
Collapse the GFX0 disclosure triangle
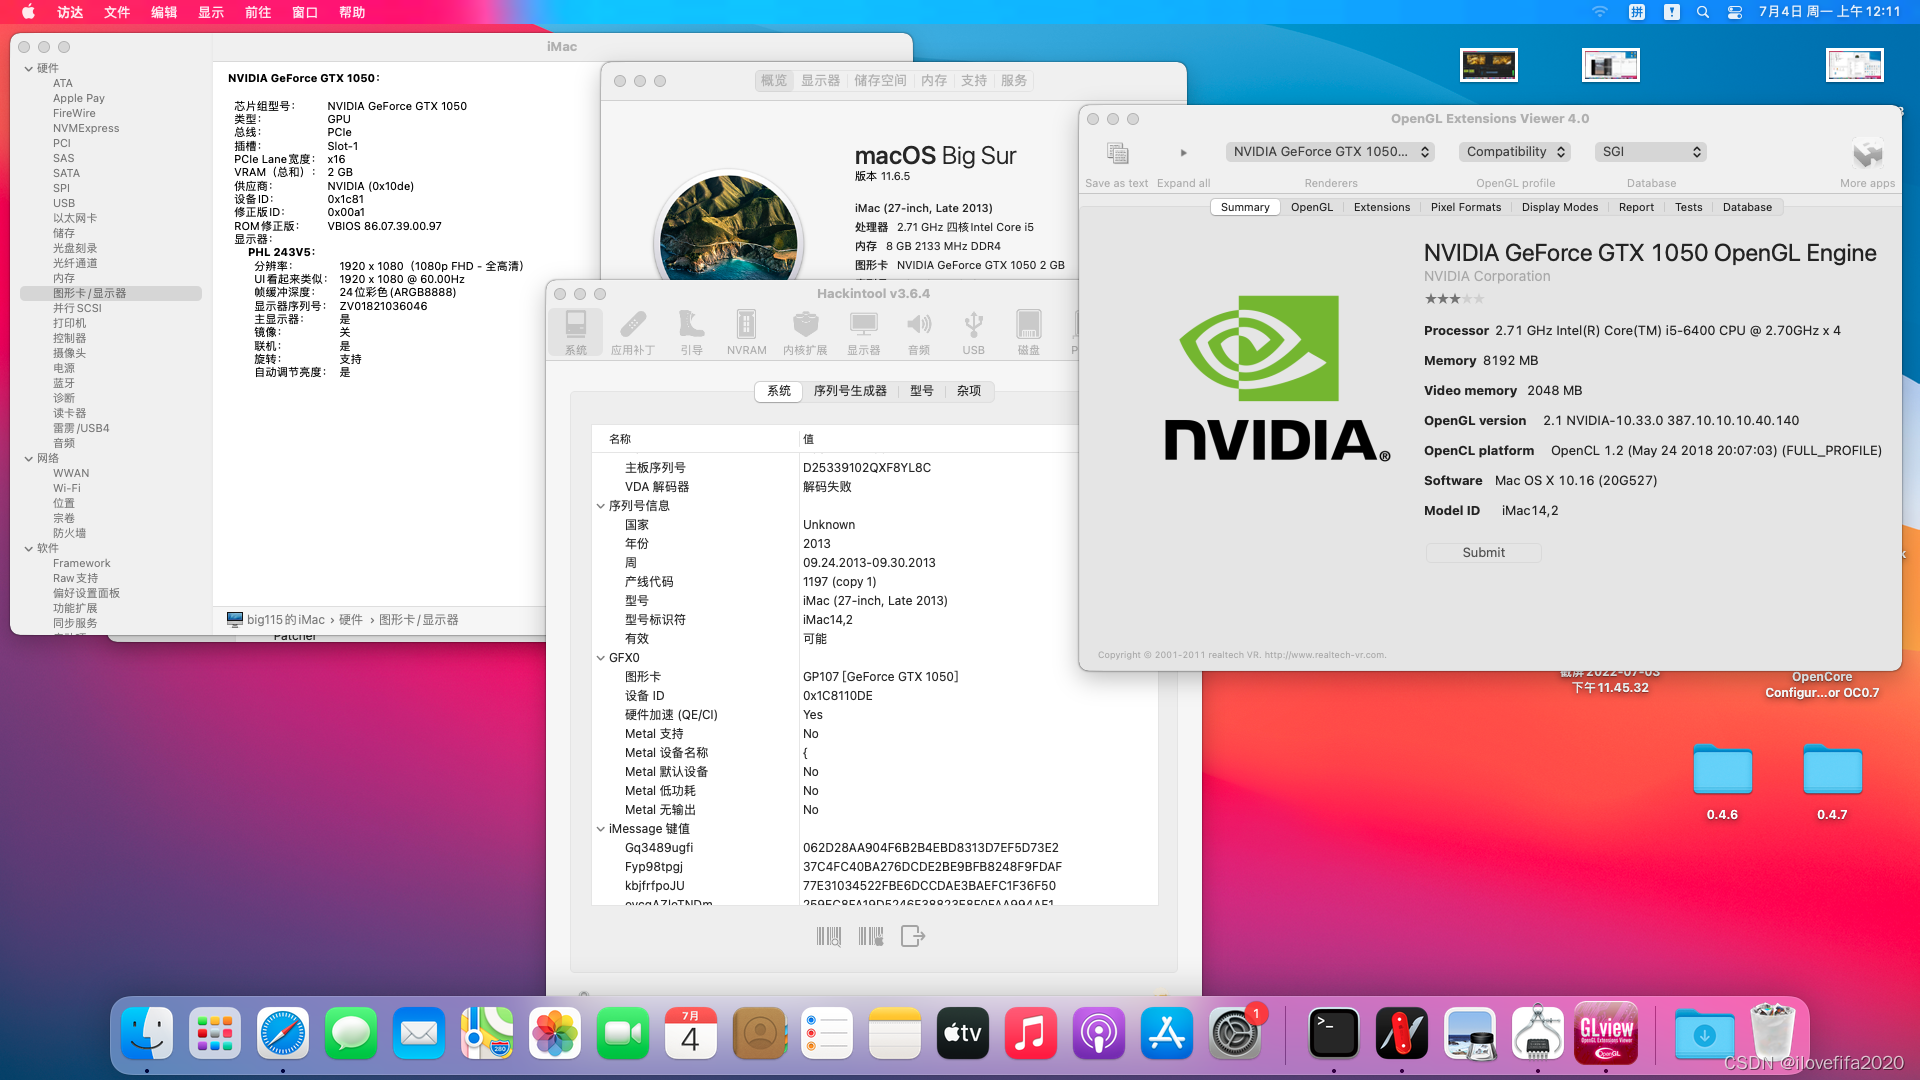pos(601,658)
